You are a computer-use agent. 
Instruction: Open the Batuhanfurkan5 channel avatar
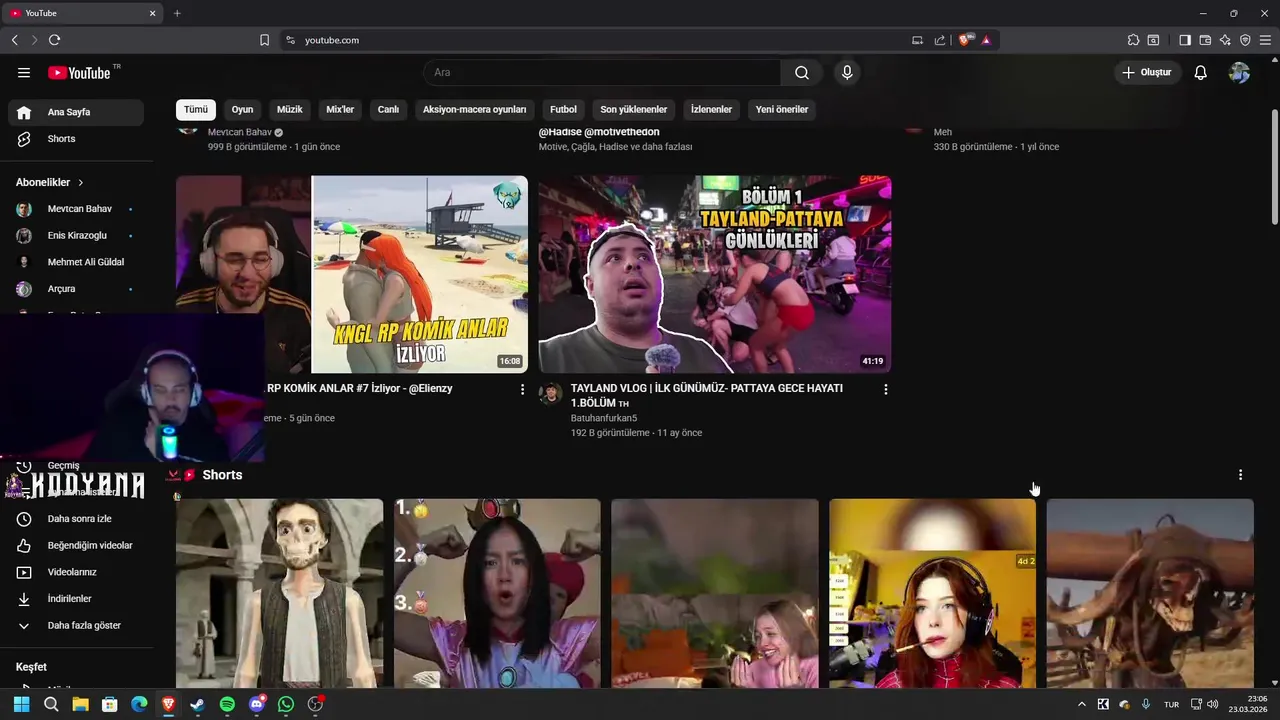click(x=550, y=393)
